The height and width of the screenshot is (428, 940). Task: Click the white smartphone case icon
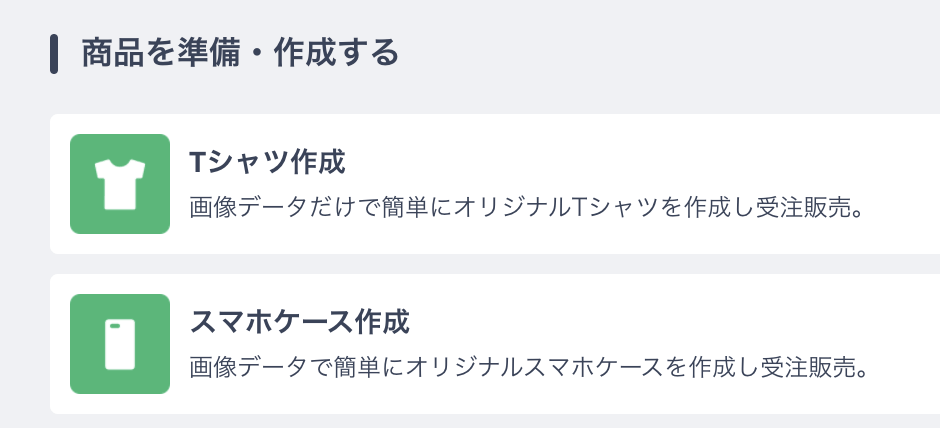(120, 344)
